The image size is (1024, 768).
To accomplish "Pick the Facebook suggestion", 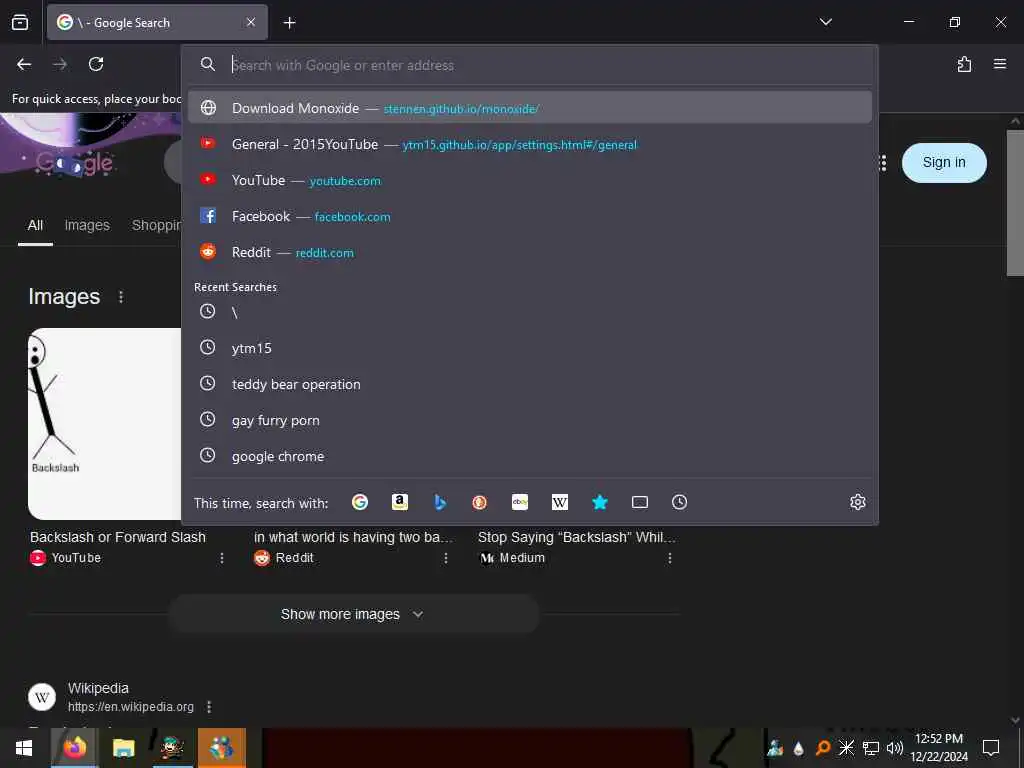I will click(530, 216).
